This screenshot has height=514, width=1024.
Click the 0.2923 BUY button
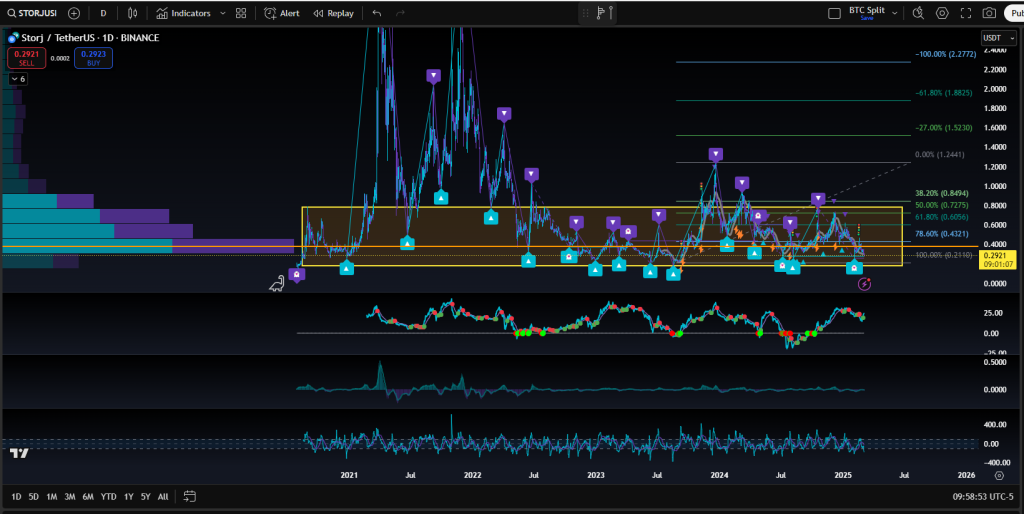[x=93, y=58]
